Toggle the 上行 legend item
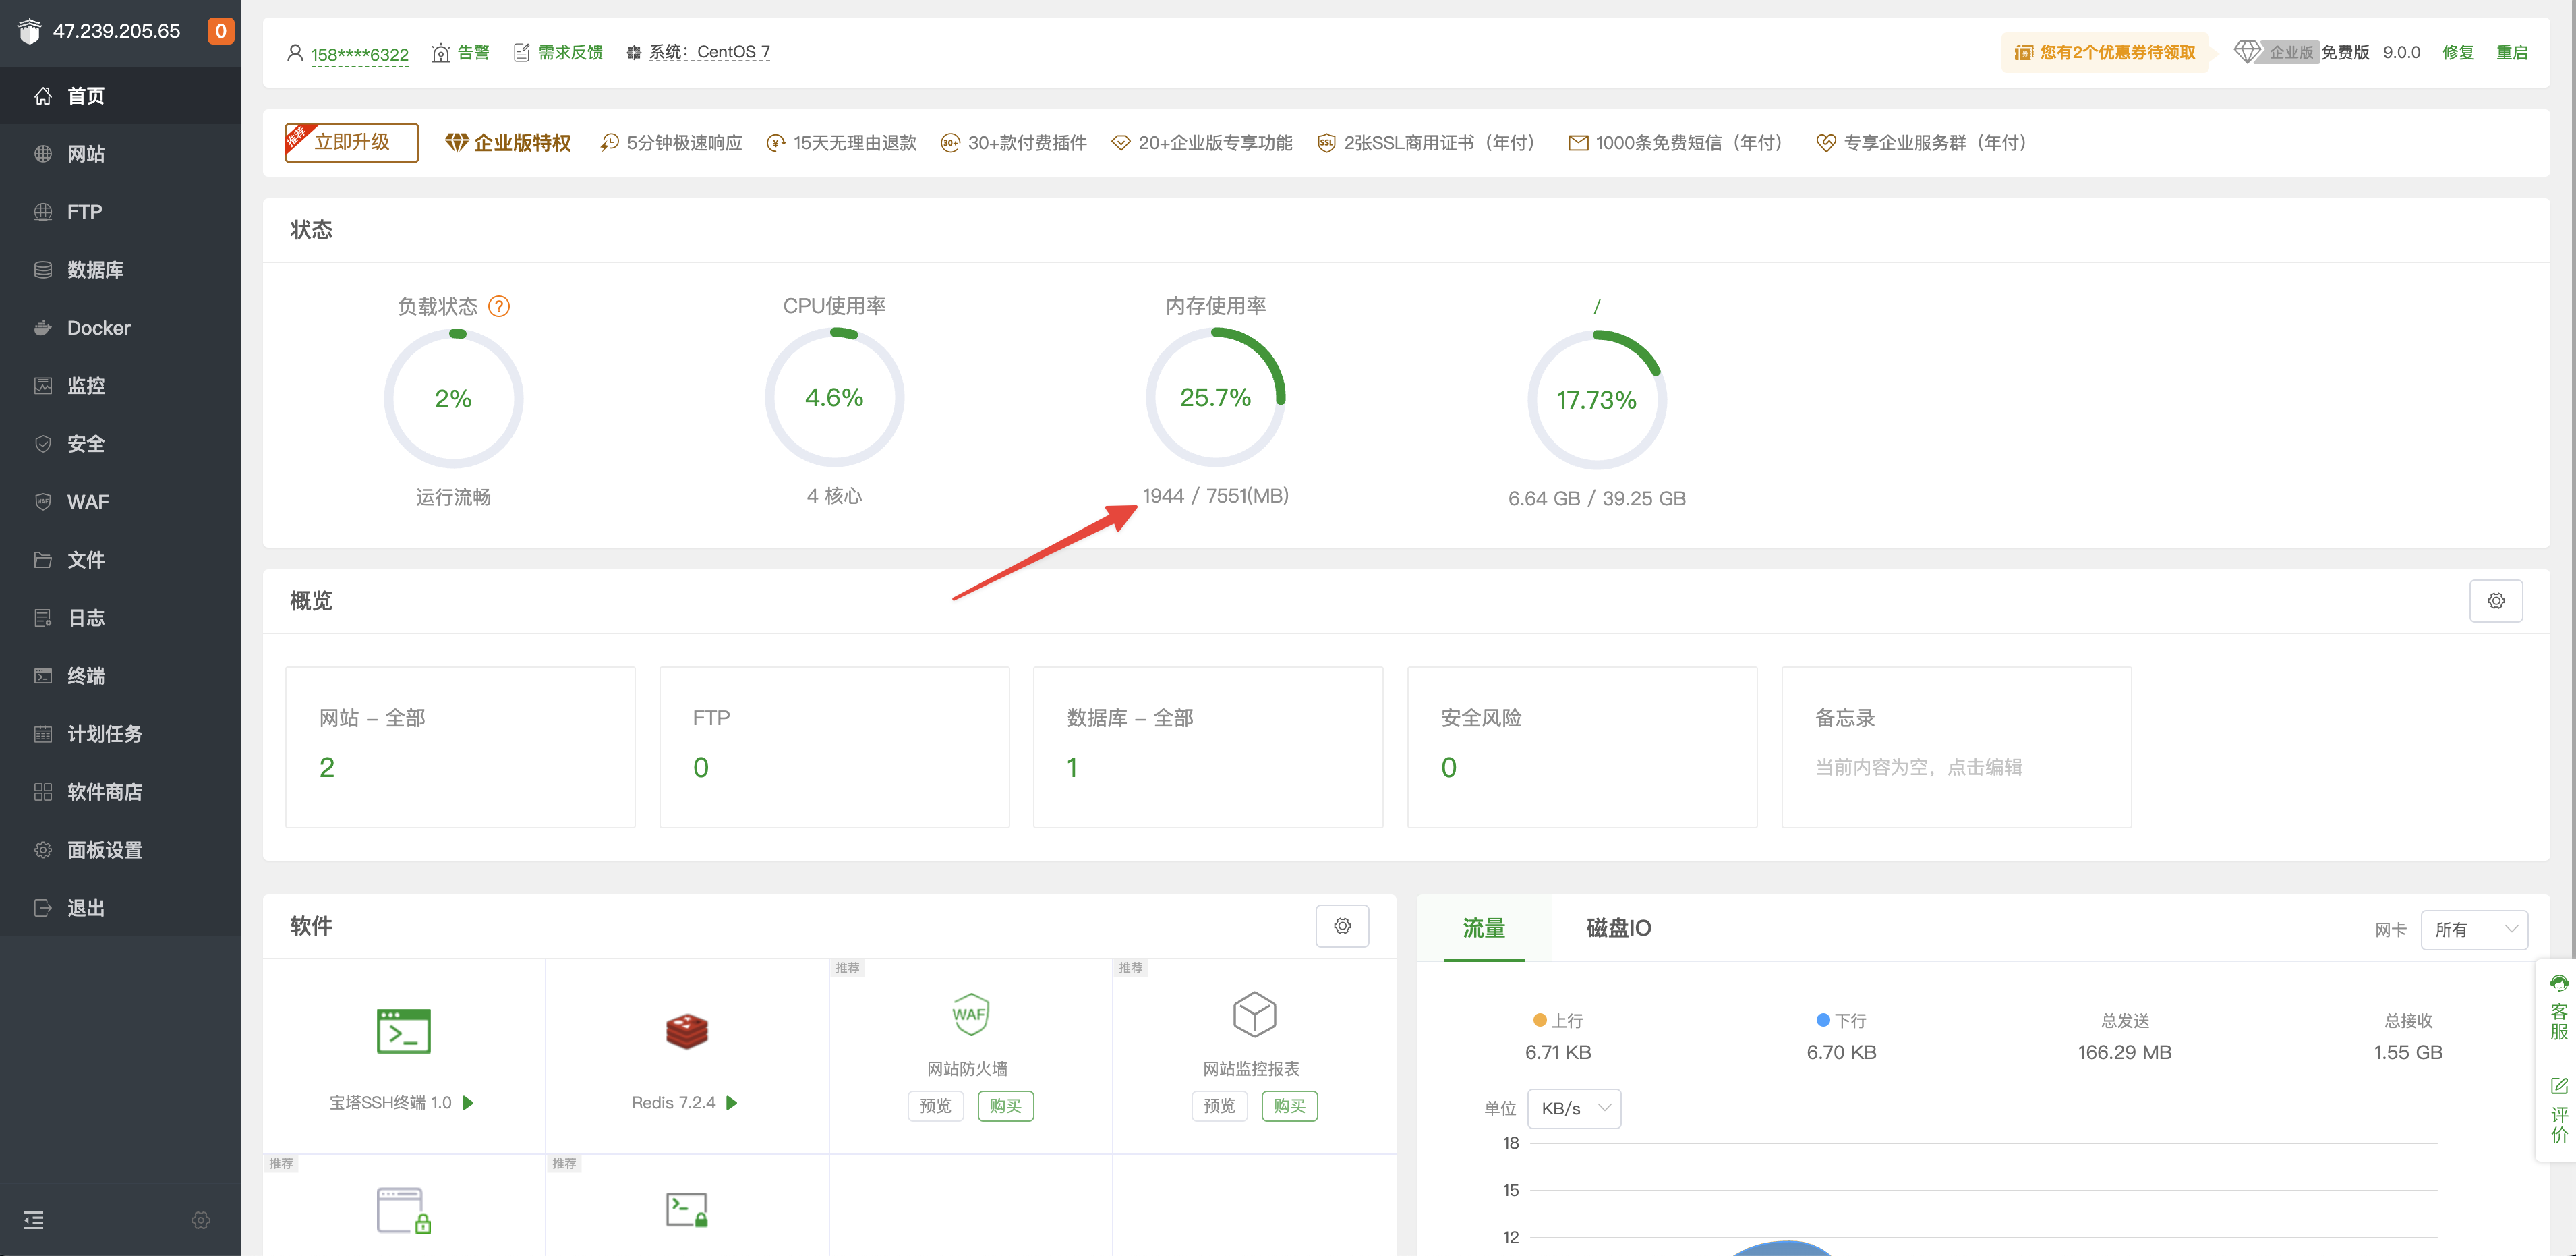2576x1256 pixels. click(x=1558, y=1021)
